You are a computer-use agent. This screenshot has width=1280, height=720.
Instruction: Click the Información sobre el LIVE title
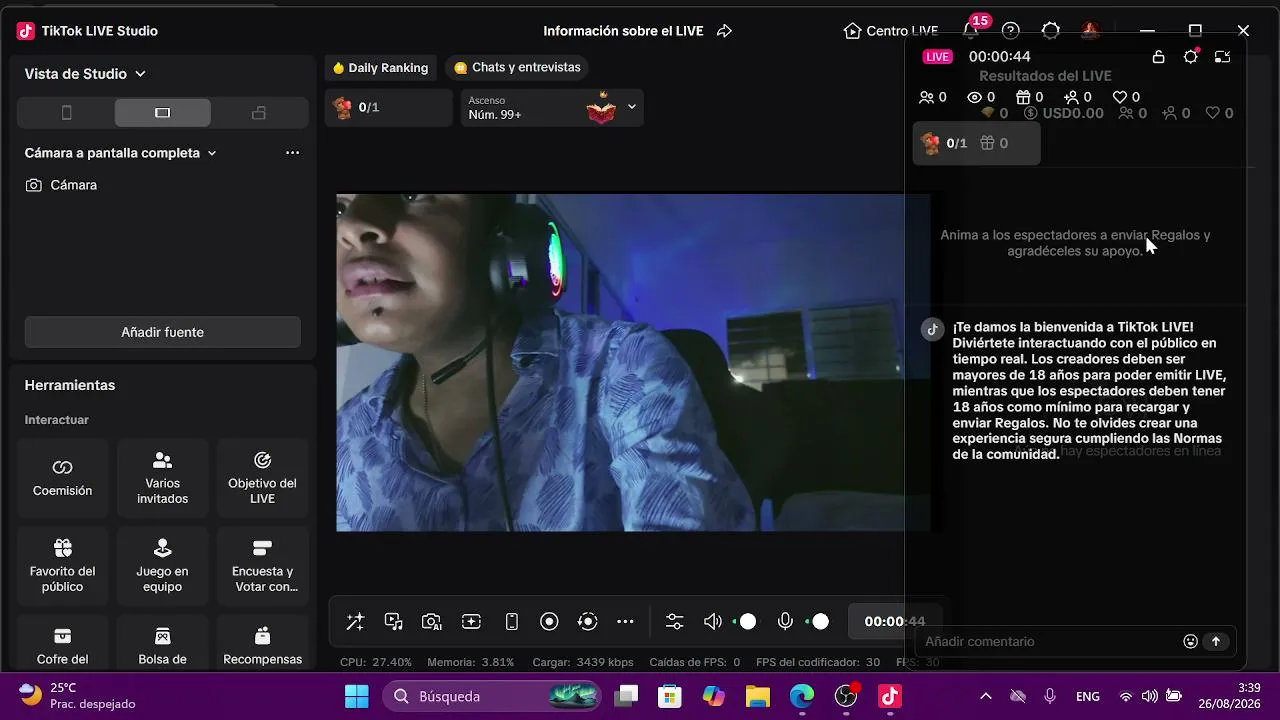pos(623,31)
